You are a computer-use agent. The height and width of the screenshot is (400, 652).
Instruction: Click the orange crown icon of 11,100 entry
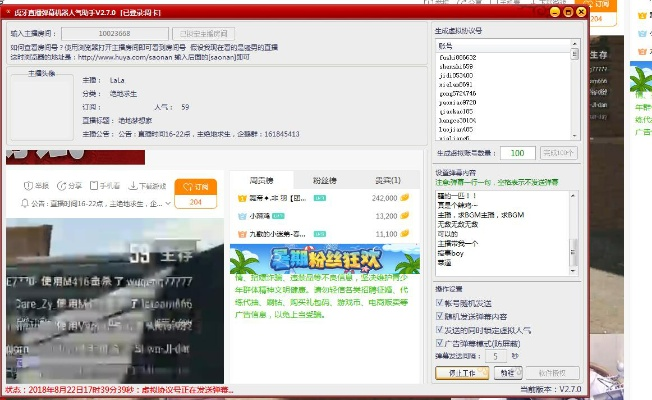click(x=242, y=234)
